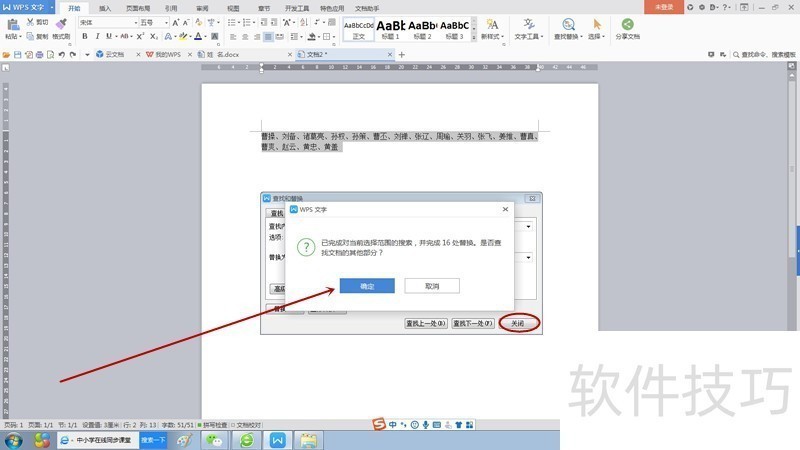The height and width of the screenshot is (450, 800).
Task: Switch to the Insert ribbon tab
Action: click(105, 8)
